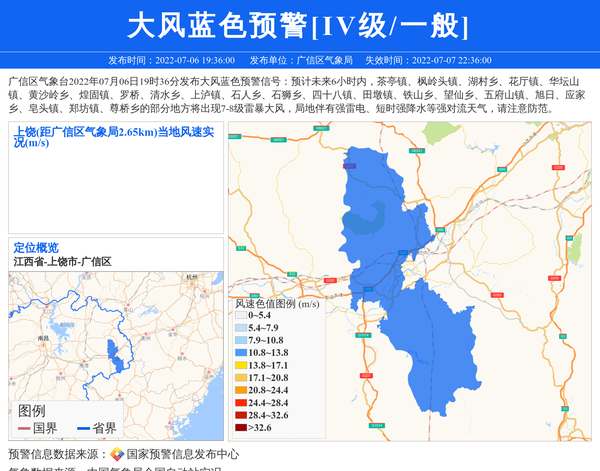Click the red 国界 line symbol in legend
Image resolution: width=600 pixels, height=471 pixels.
point(22,429)
